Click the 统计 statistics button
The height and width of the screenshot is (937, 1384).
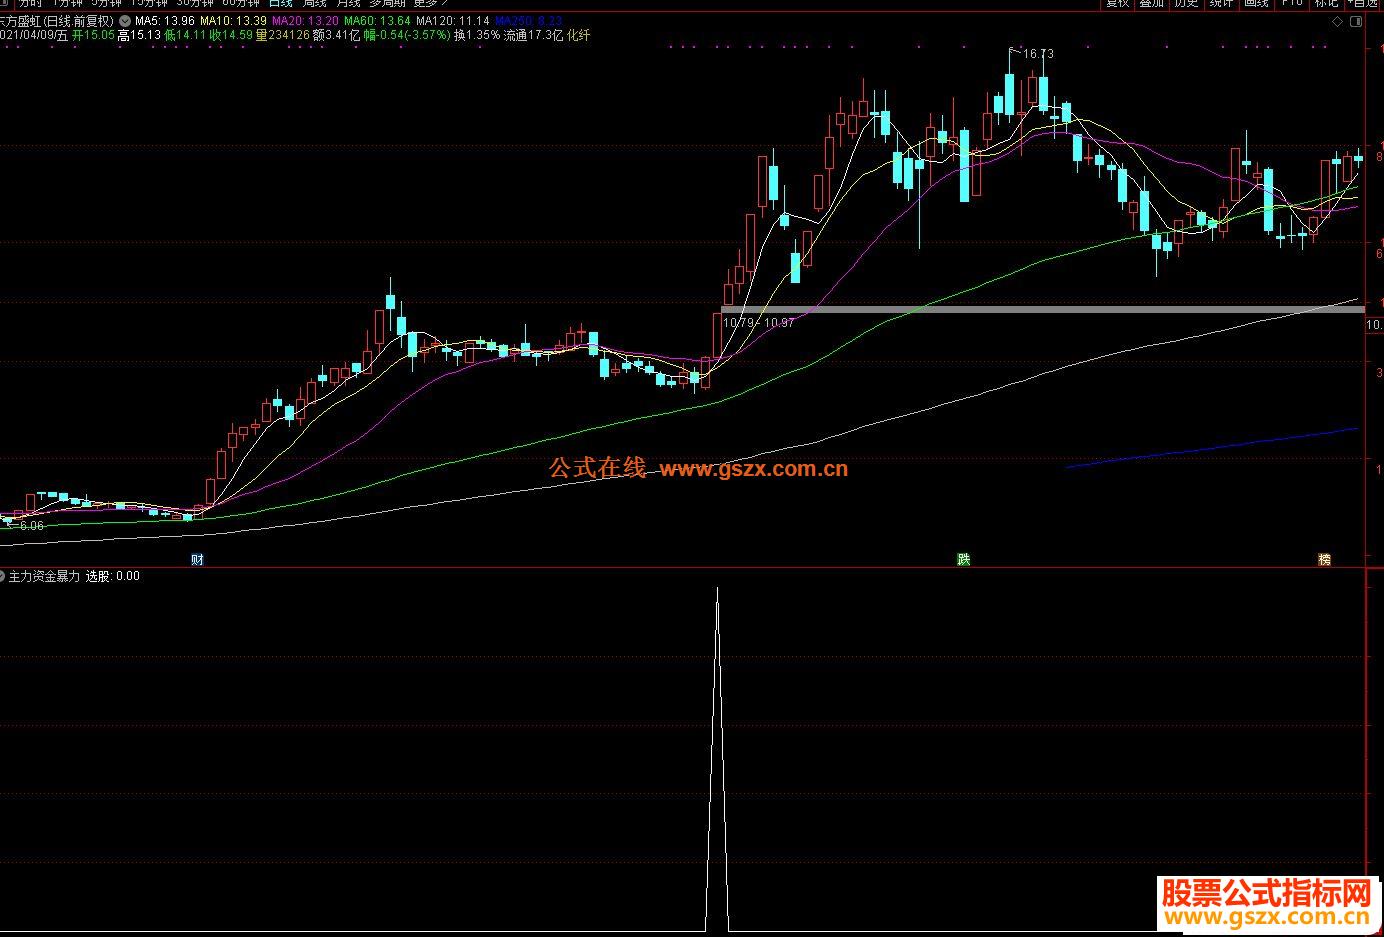tap(1221, 4)
